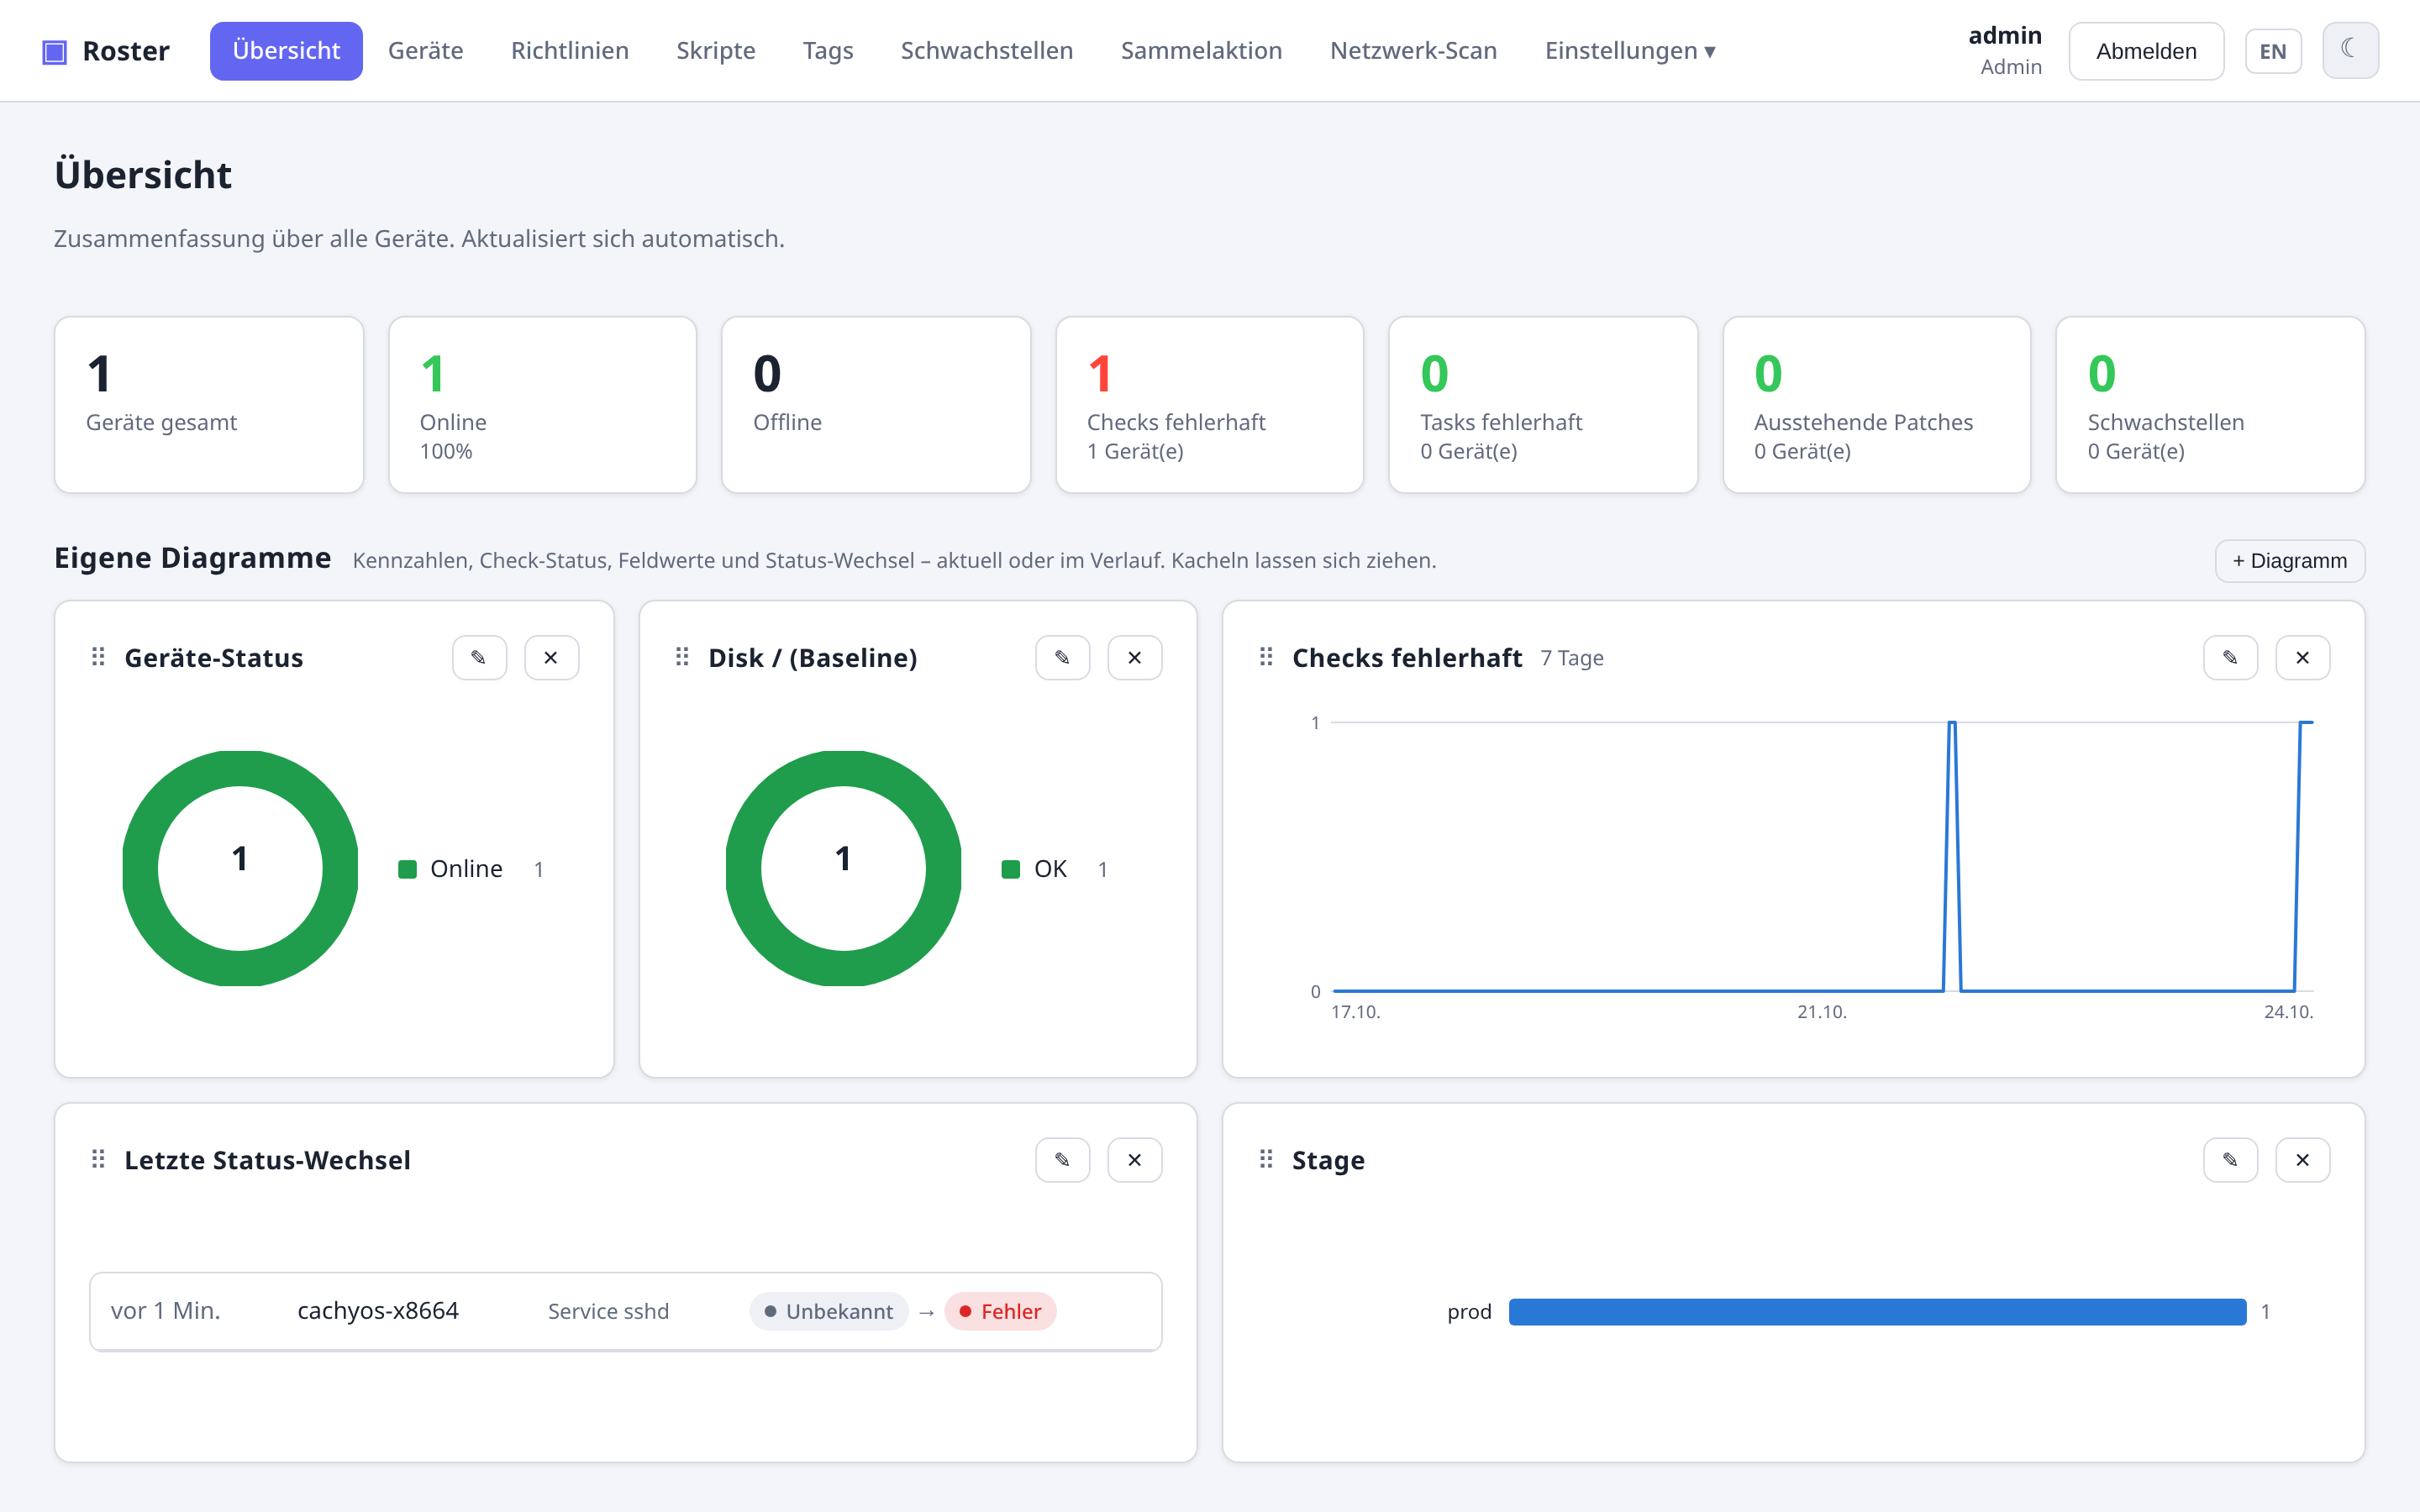Close the Disk / (Baseline) tile
Image resolution: width=2420 pixels, height=1512 pixels.
tap(1134, 657)
